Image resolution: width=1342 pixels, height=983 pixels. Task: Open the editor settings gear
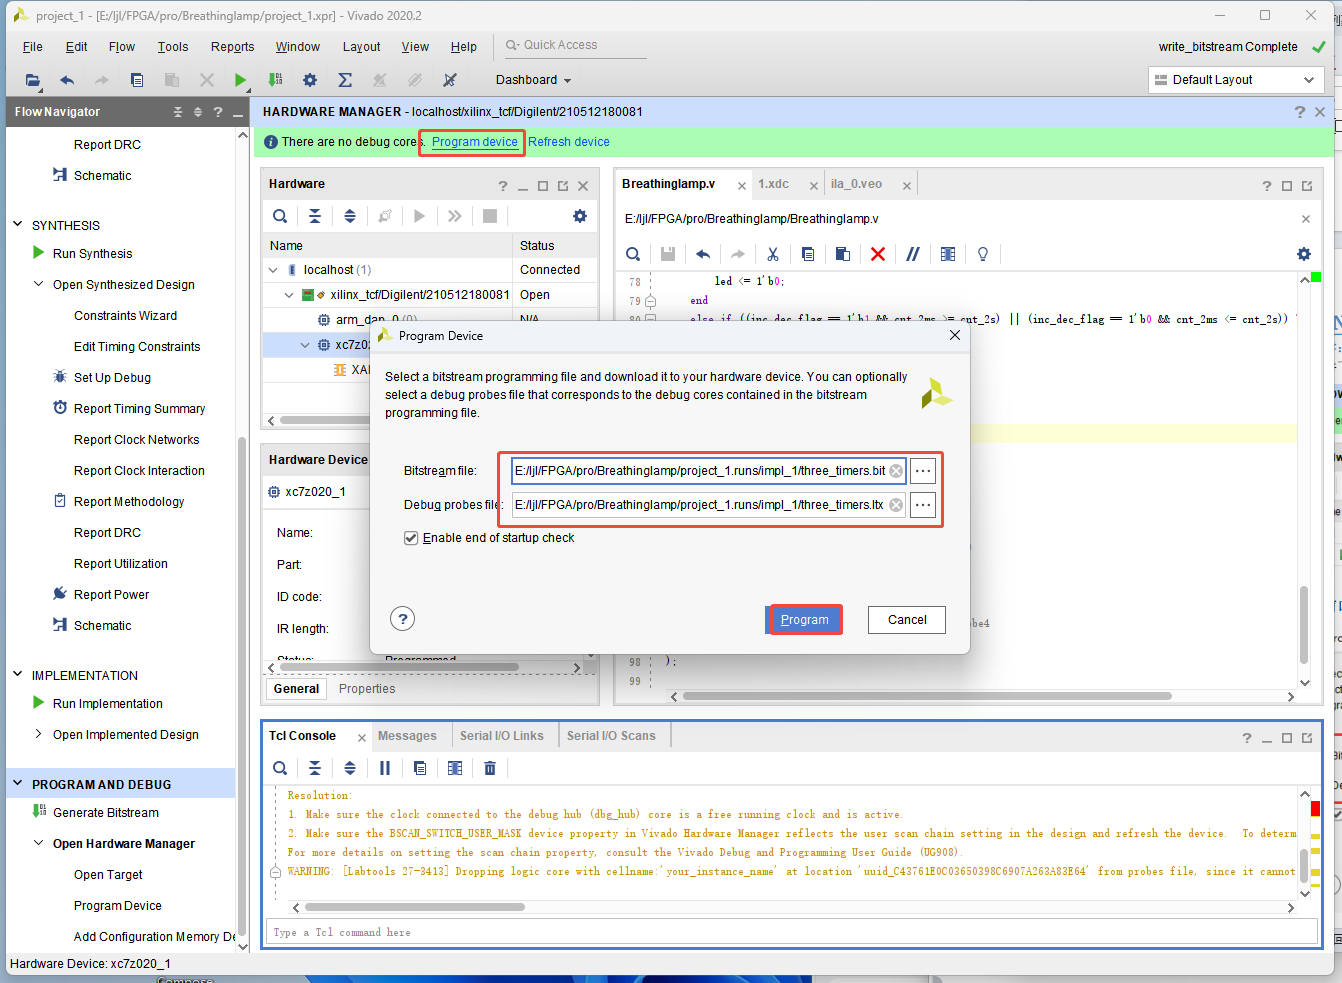1304,254
